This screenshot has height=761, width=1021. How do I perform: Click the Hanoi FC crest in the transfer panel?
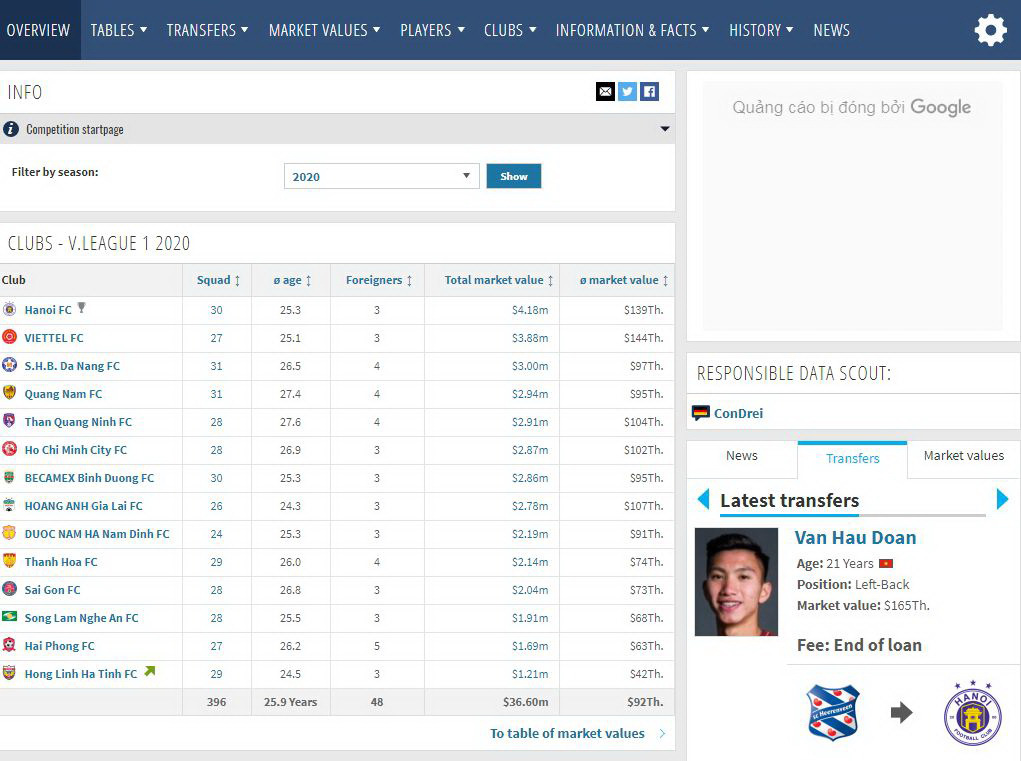[971, 712]
